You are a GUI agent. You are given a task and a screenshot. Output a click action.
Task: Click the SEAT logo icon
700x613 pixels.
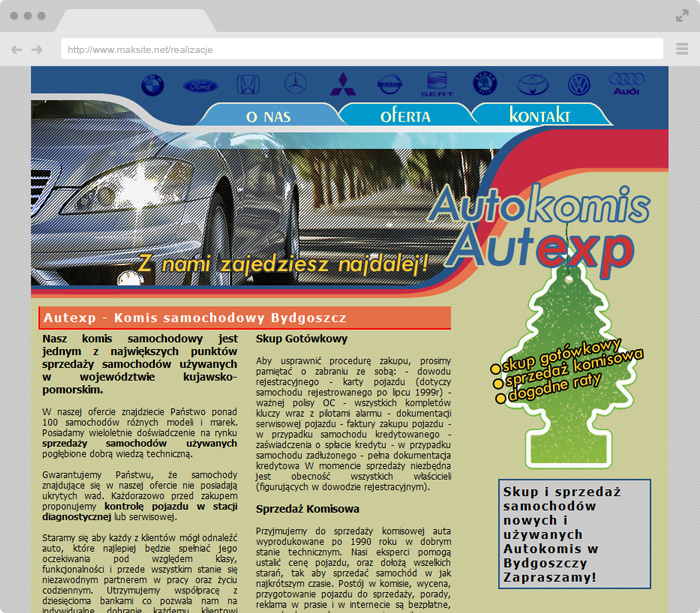tap(437, 84)
